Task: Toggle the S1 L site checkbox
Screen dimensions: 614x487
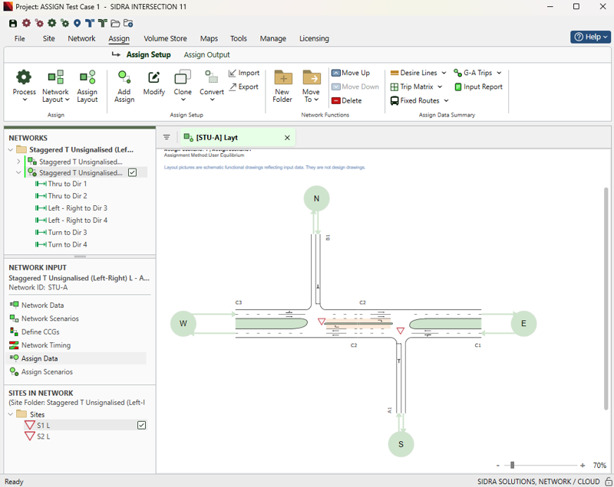Action: [141, 425]
